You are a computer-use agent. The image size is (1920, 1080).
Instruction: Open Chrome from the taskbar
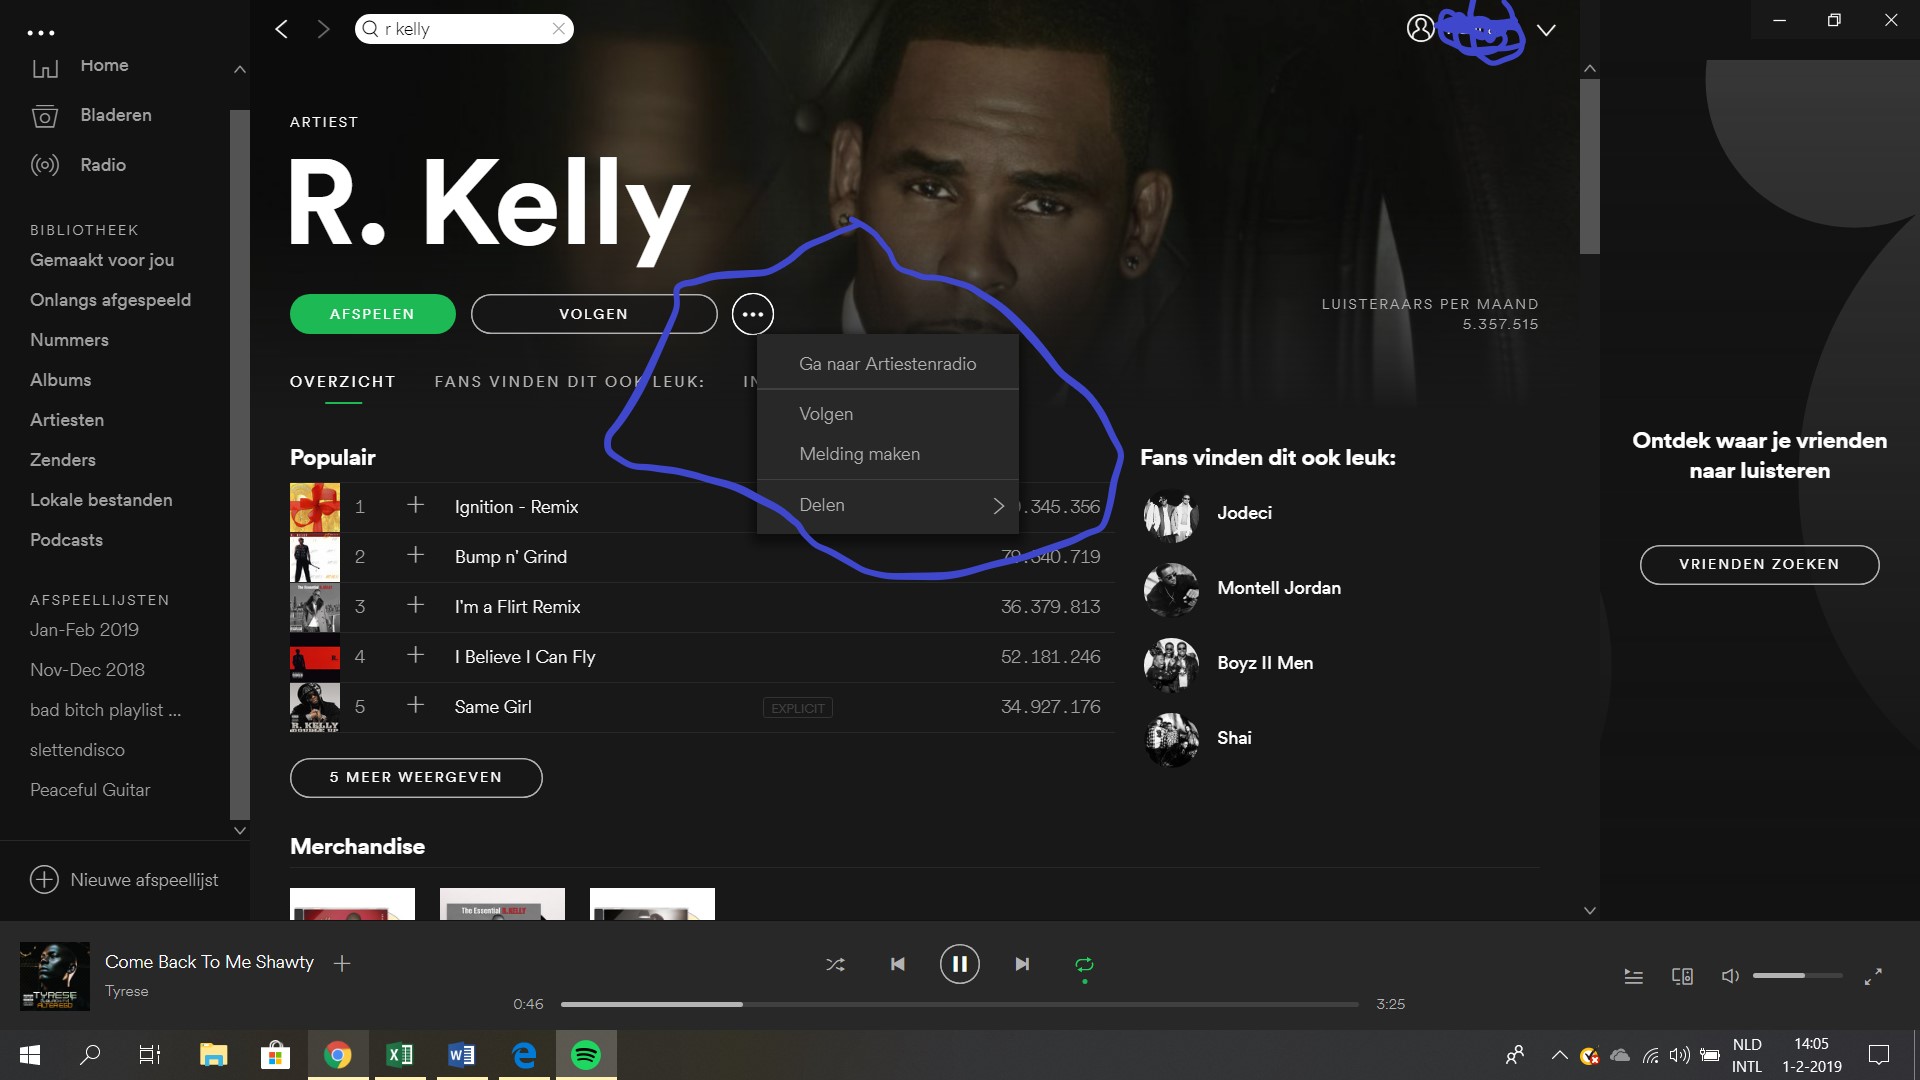337,1055
